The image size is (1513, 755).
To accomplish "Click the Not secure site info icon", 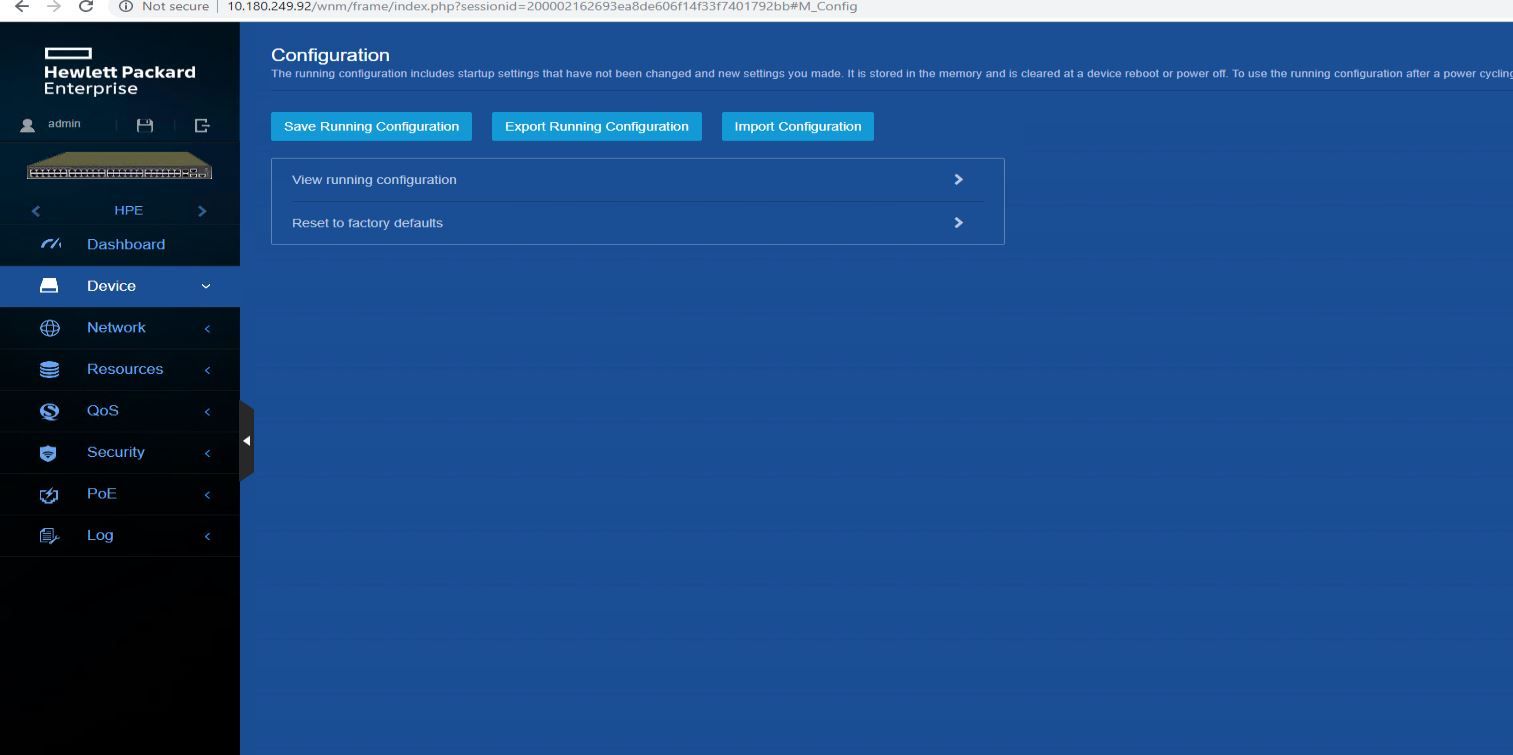I will [x=126, y=6].
